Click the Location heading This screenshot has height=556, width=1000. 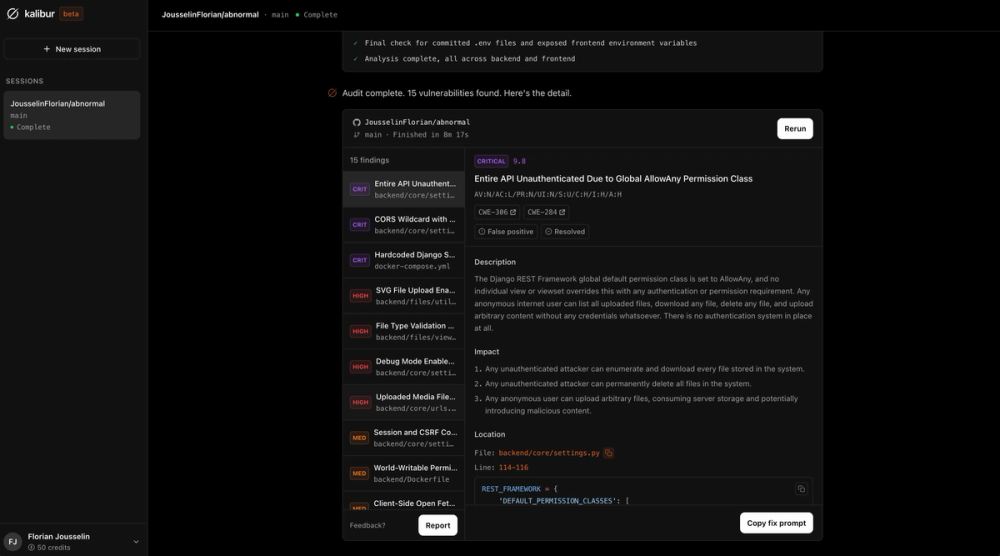point(489,434)
